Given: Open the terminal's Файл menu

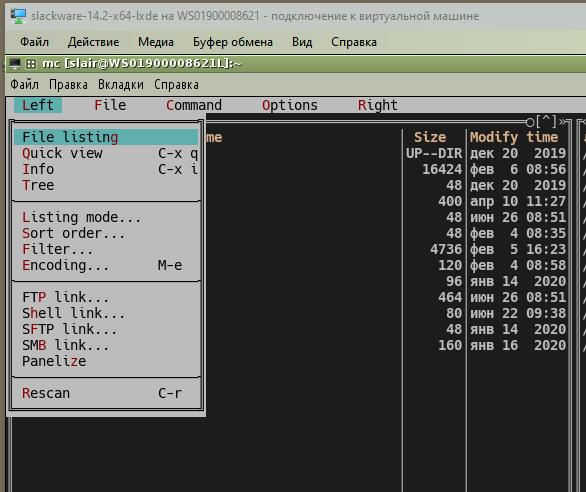Looking at the screenshot, I should (24, 84).
